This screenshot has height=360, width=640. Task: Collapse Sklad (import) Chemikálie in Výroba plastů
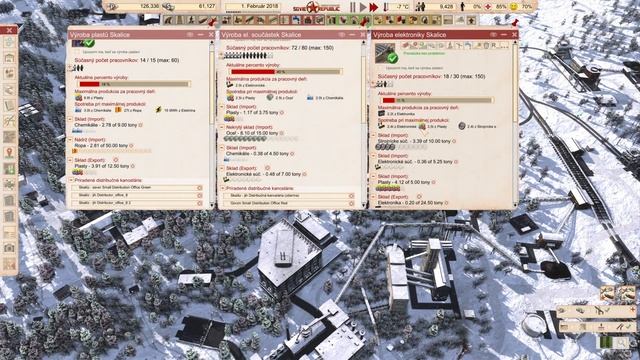click(x=71, y=119)
